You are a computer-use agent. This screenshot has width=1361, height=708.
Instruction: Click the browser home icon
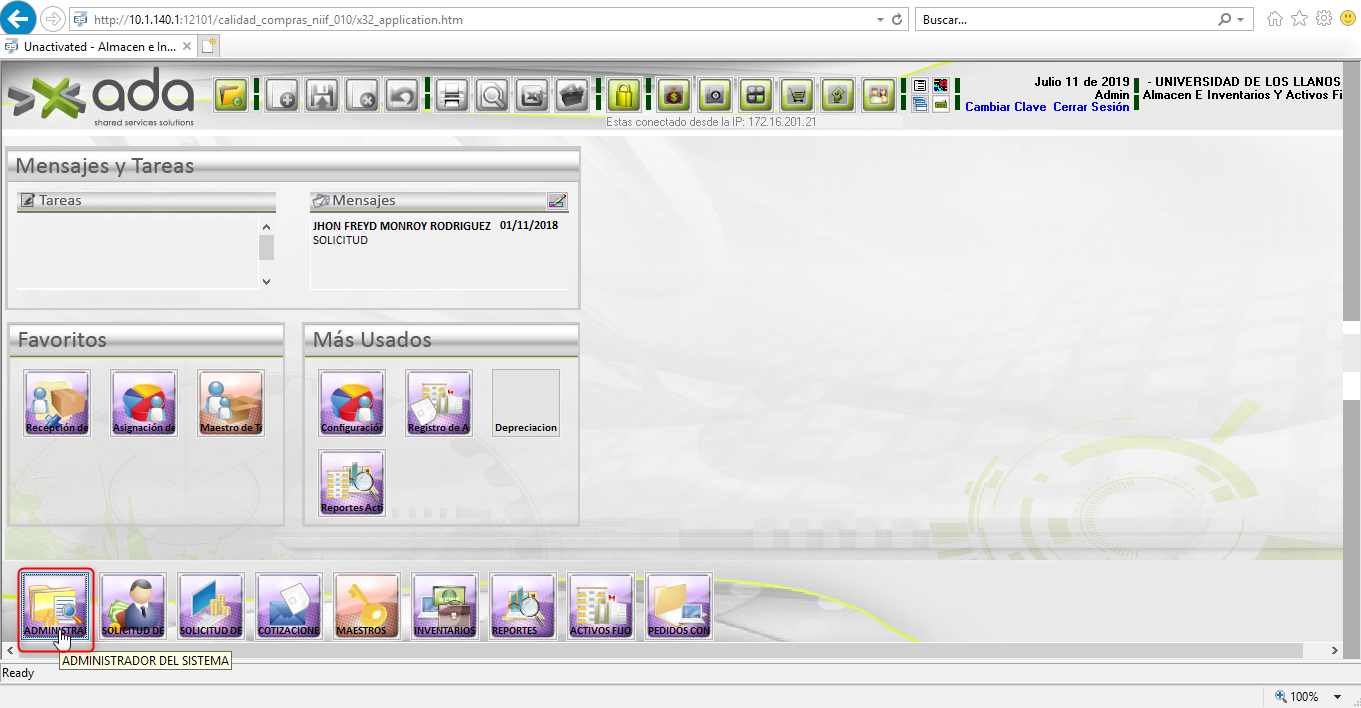[1275, 19]
